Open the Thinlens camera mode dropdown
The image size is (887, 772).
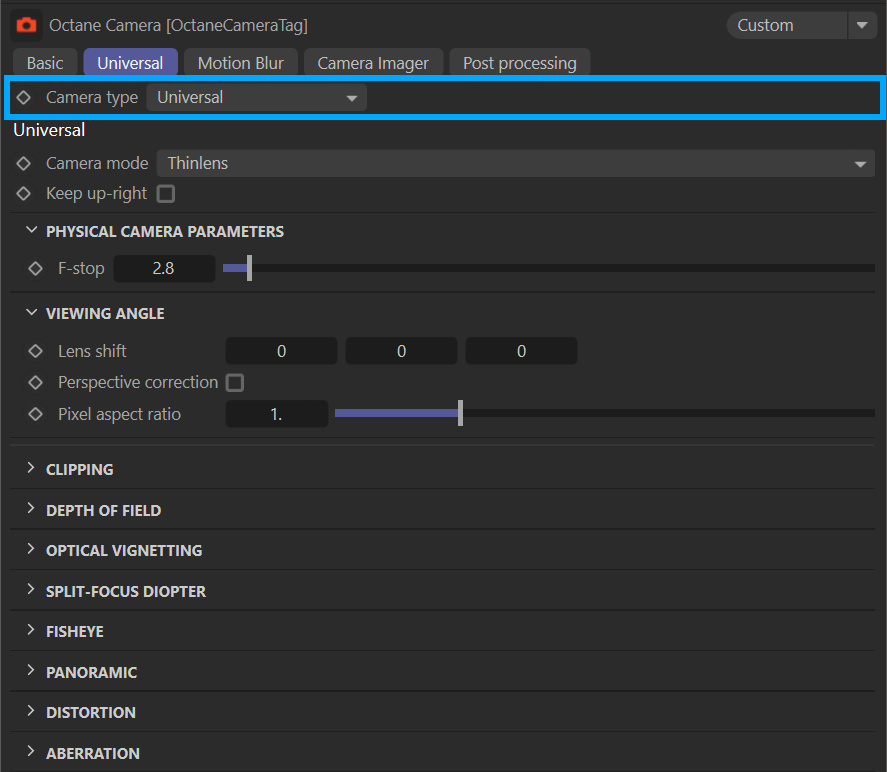point(515,163)
